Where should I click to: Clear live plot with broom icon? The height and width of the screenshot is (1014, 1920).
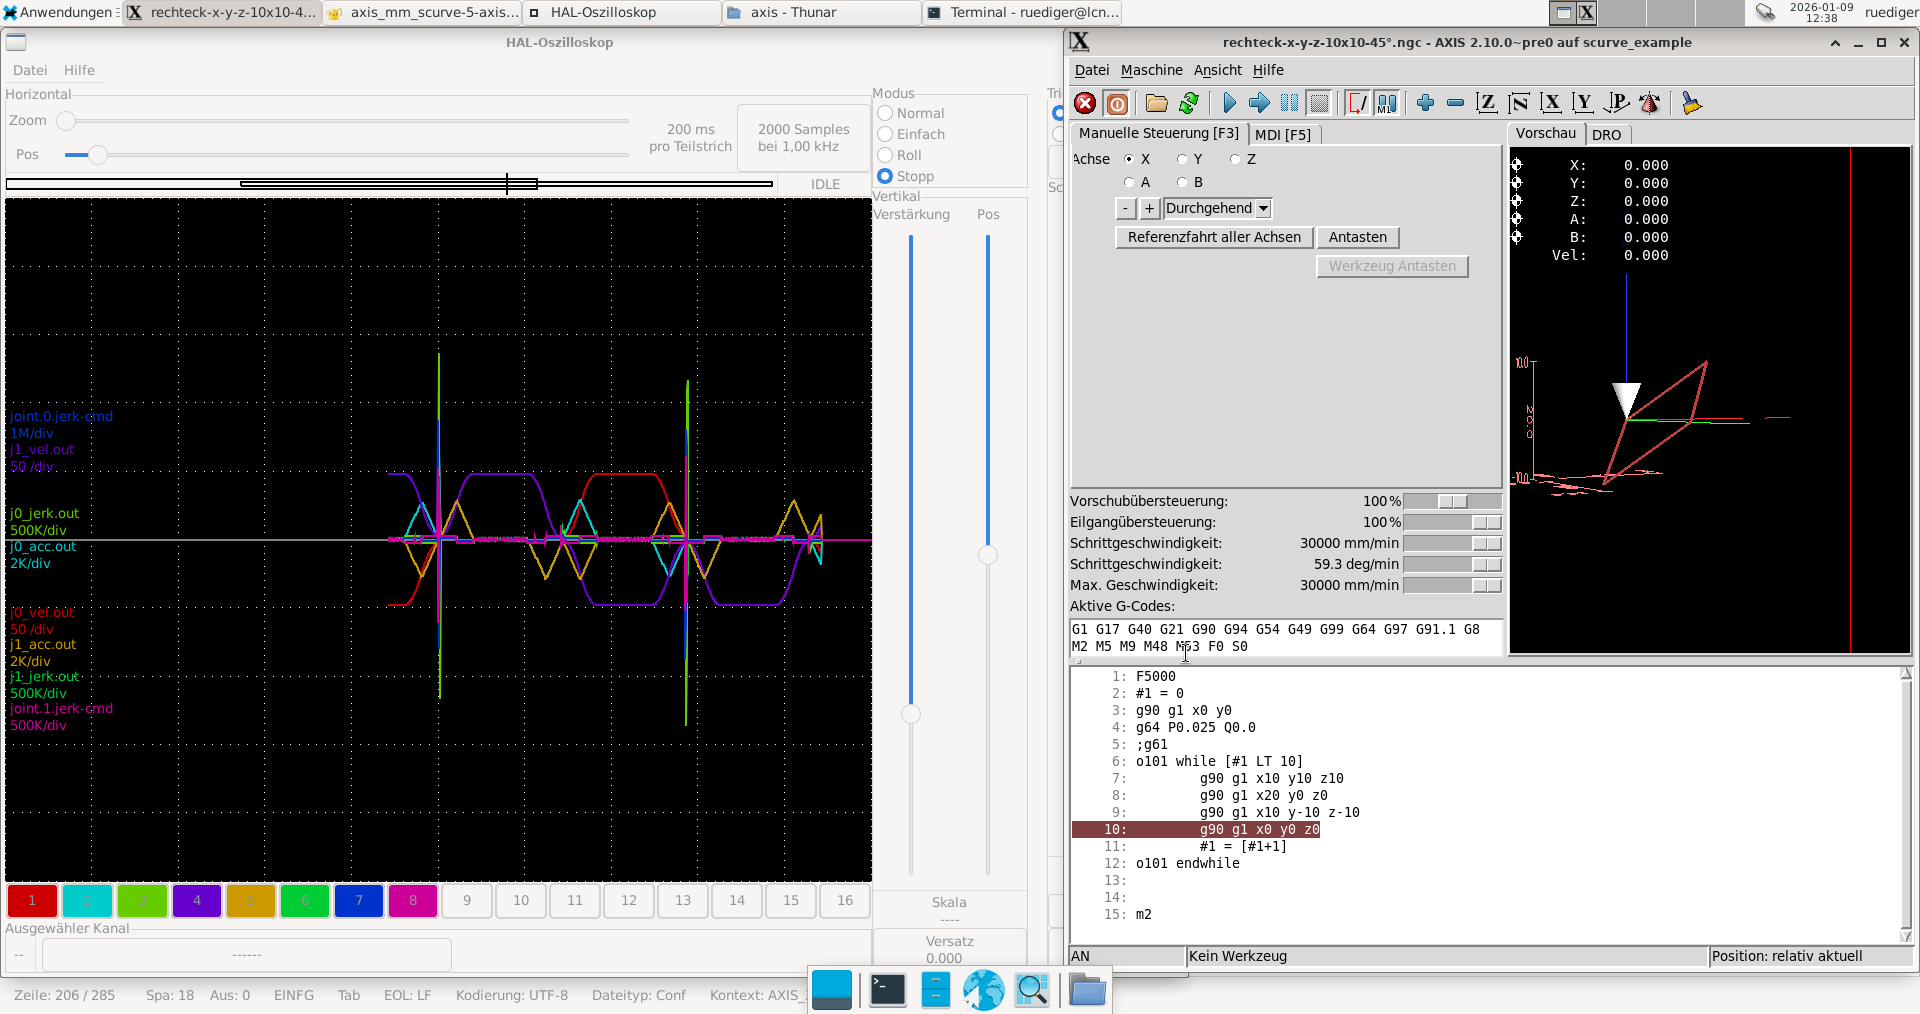1691,103
